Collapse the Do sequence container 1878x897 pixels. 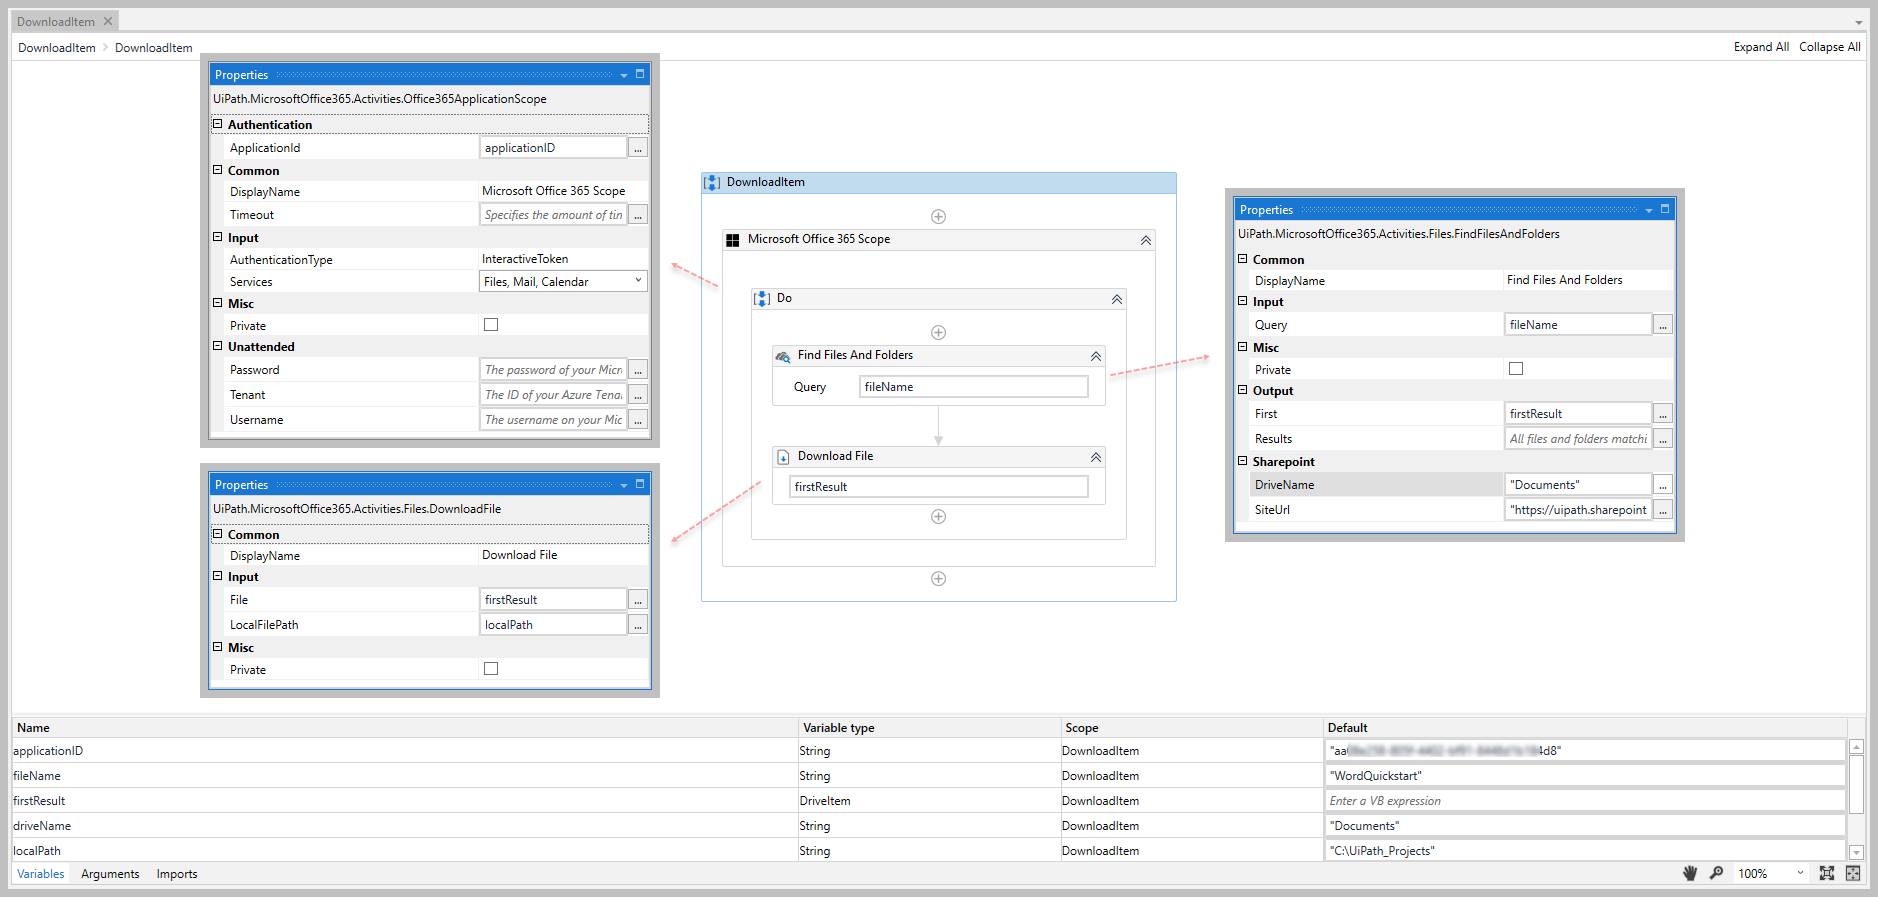(1117, 299)
